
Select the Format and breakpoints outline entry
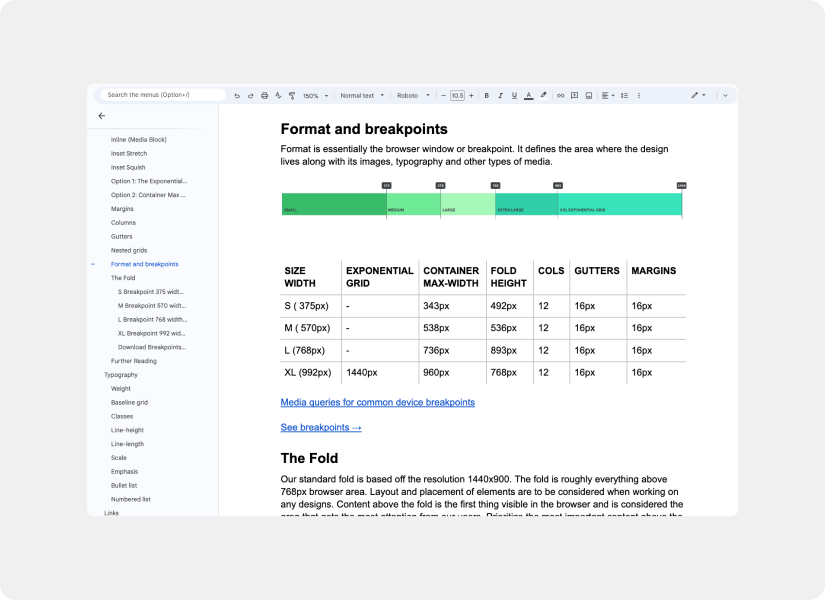pyautogui.click(x=145, y=264)
